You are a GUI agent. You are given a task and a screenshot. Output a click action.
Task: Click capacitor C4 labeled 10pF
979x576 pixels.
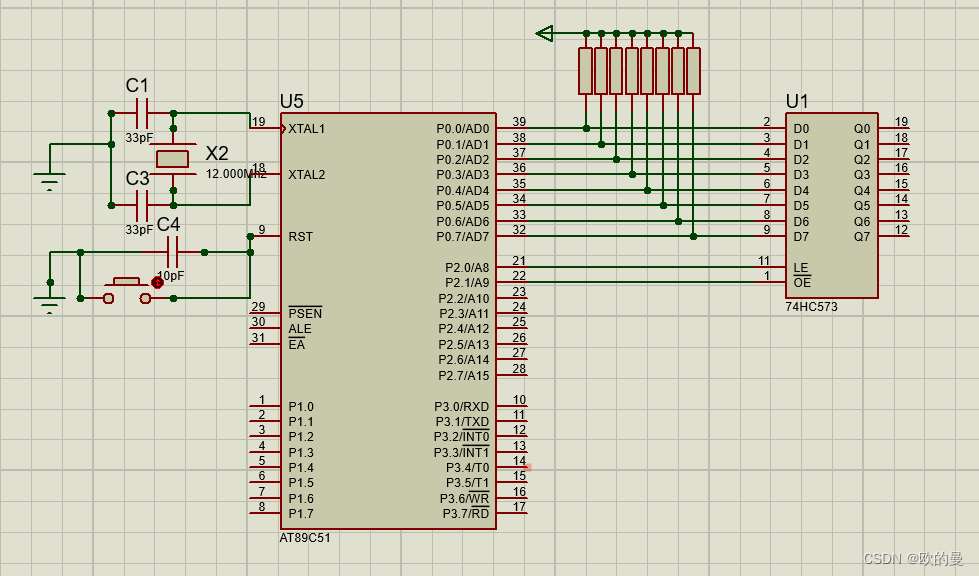pos(174,252)
